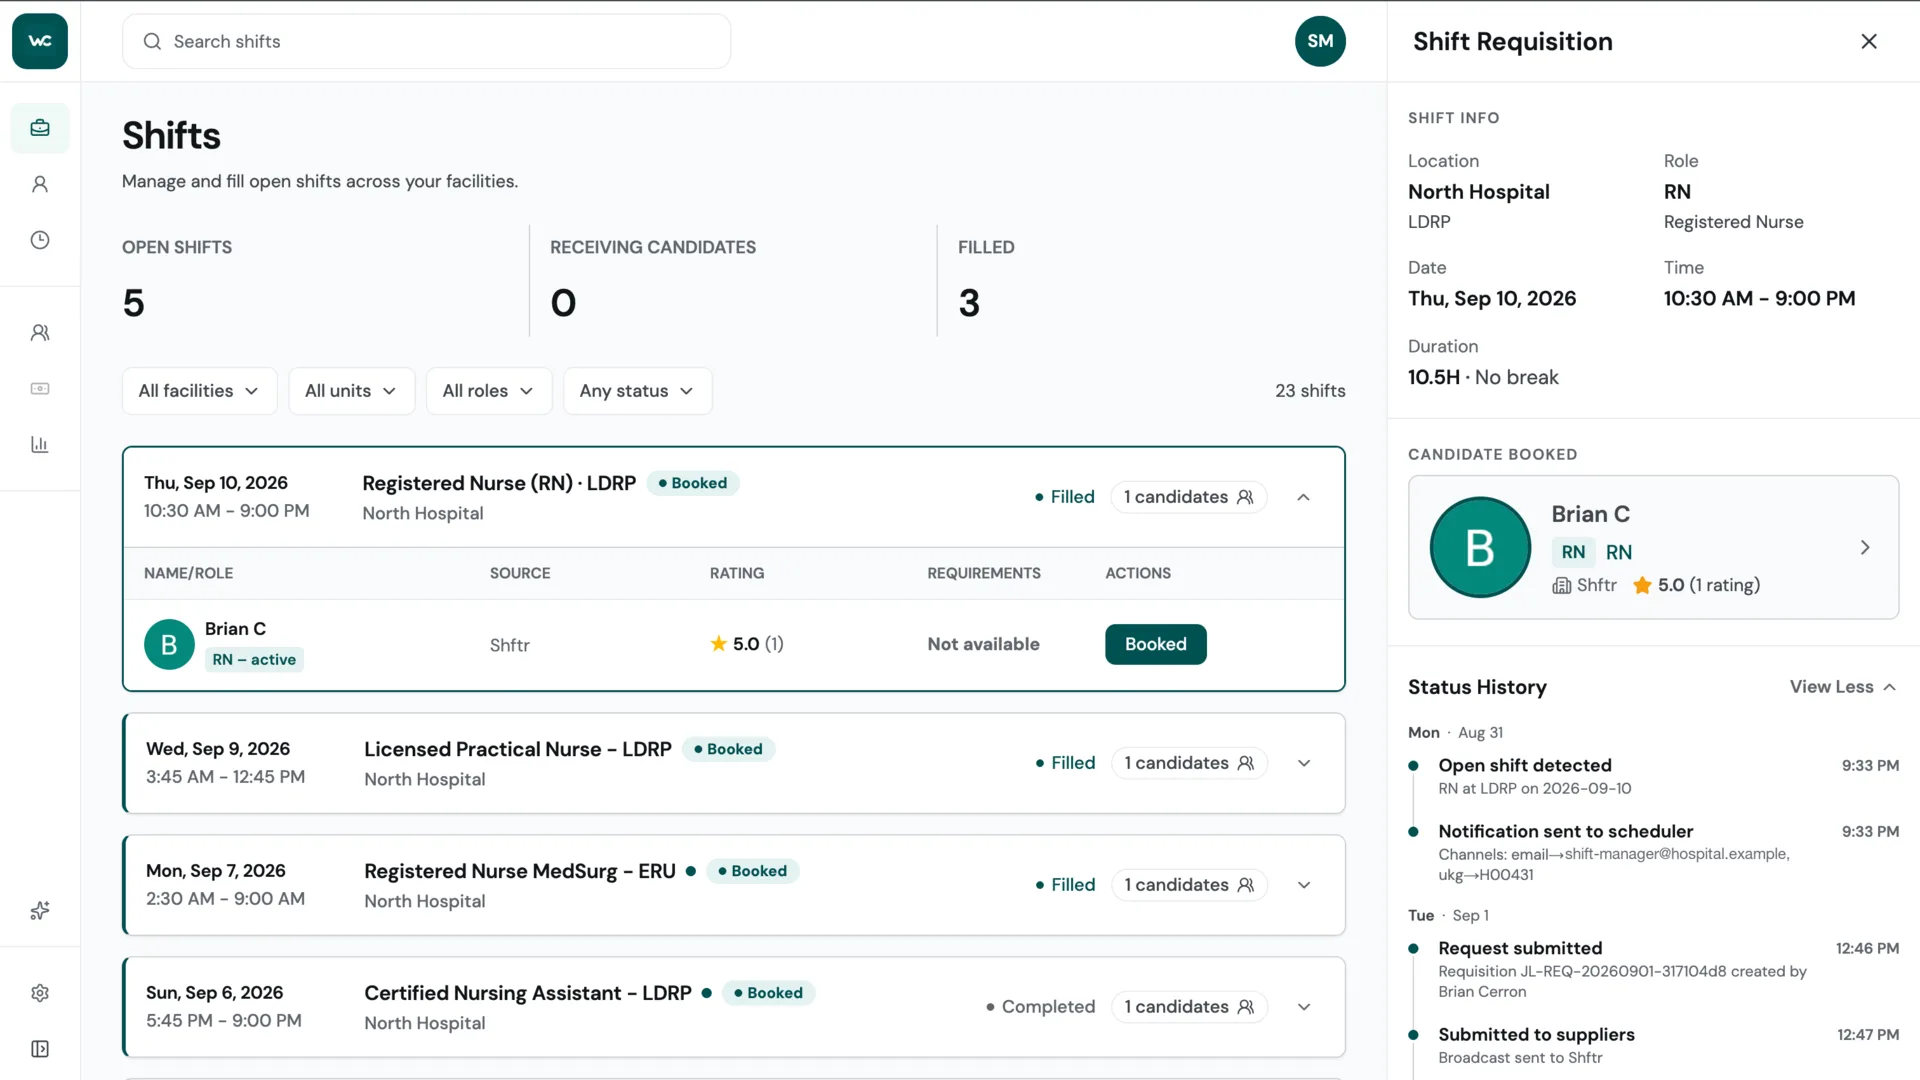
Task: Open the settings gear sidebar icon
Action: pos(40,993)
